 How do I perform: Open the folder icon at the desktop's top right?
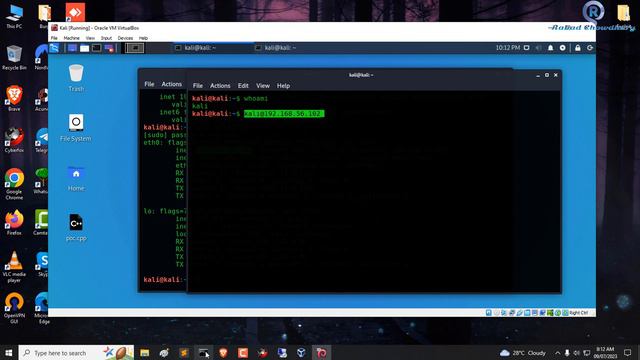[x=623, y=13]
